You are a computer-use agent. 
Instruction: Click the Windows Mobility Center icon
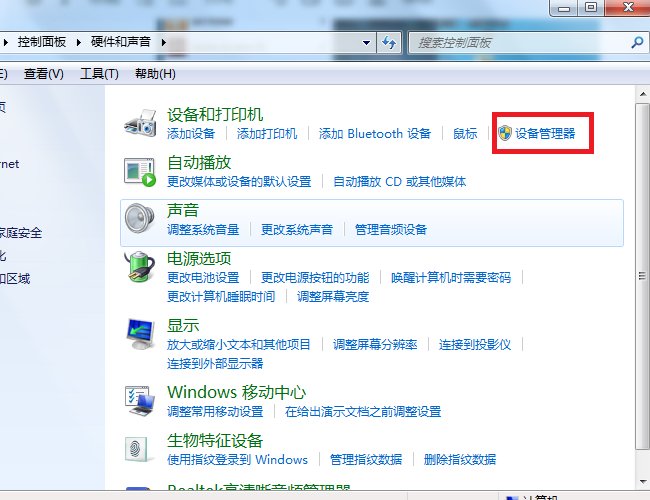click(140, 400)
